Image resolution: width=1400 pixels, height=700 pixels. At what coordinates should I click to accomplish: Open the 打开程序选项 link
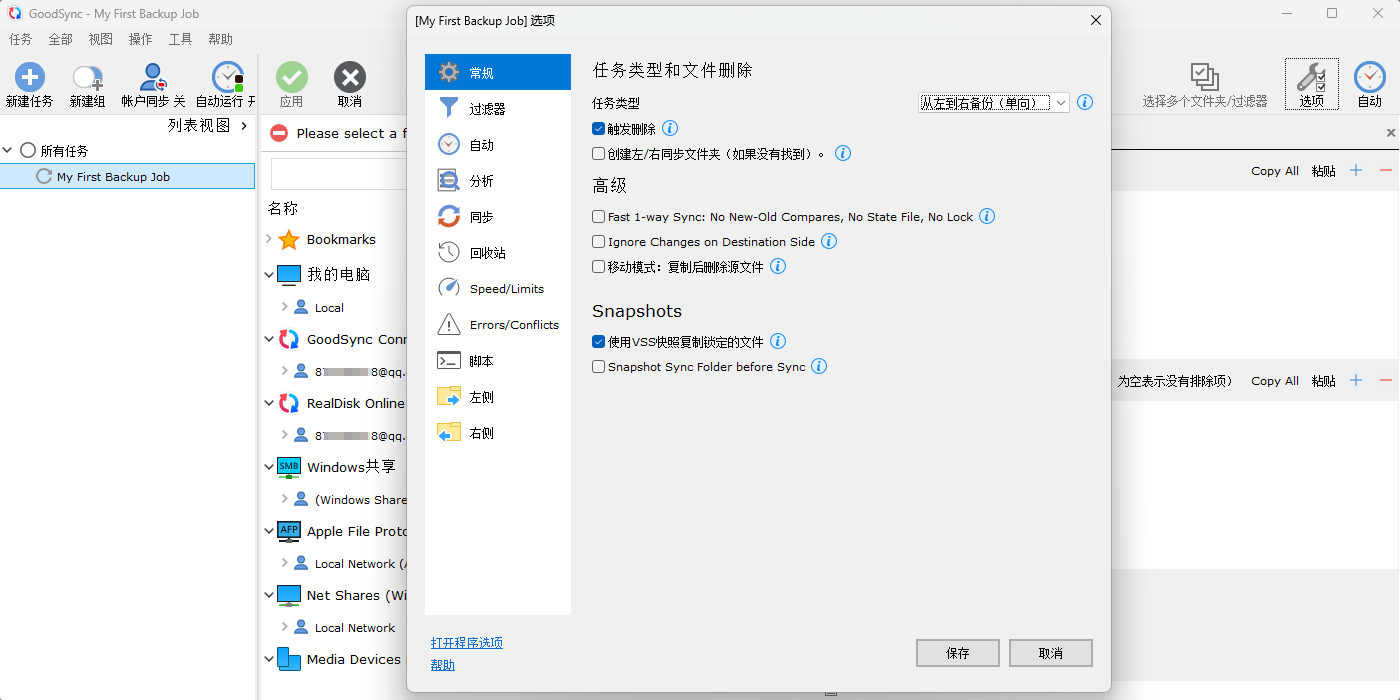pos(466,643)
